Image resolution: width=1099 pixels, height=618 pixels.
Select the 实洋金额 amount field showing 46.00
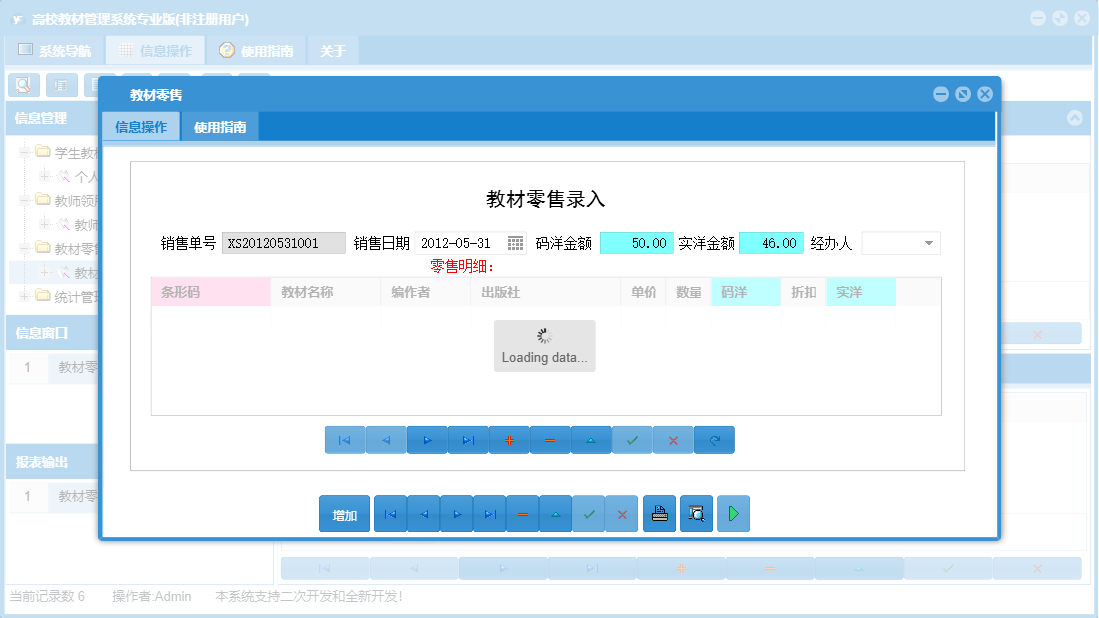click(771, 242)
